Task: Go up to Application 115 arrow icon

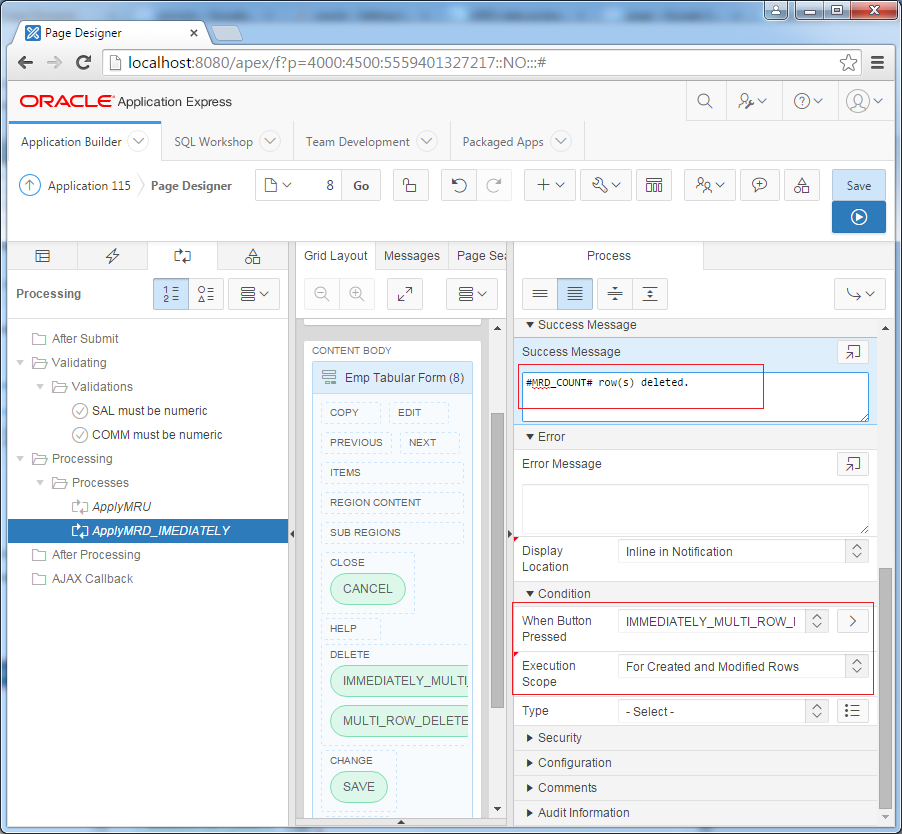Action: (30, 186)
